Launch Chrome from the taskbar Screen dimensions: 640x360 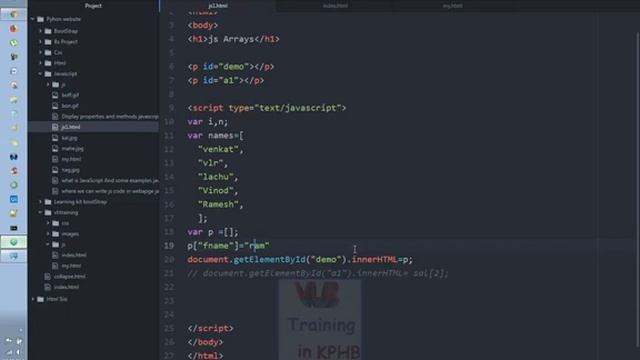(13, 14)
